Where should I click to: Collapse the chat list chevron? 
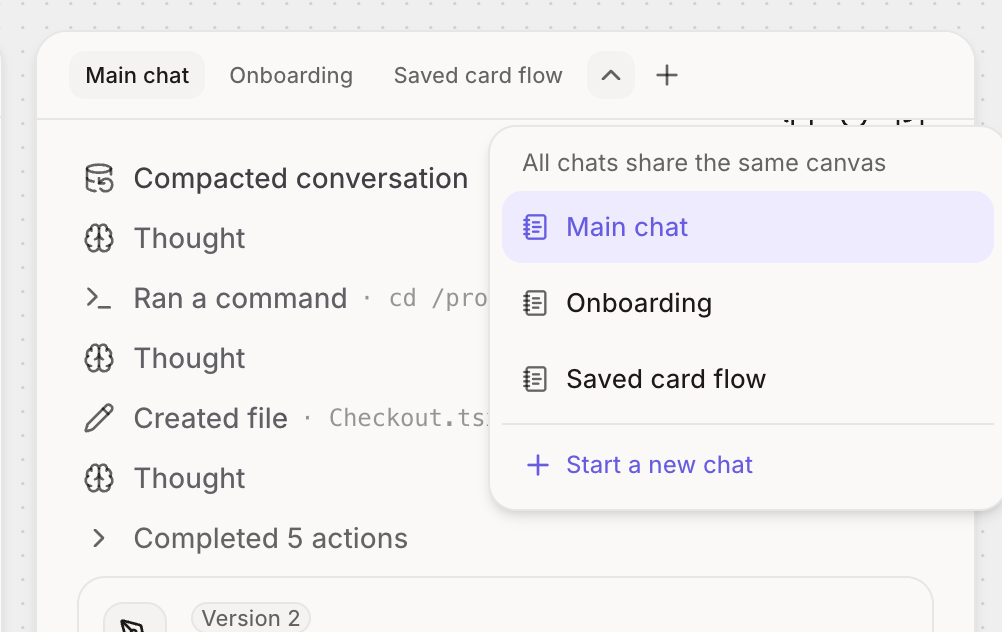tap(611, 75)
